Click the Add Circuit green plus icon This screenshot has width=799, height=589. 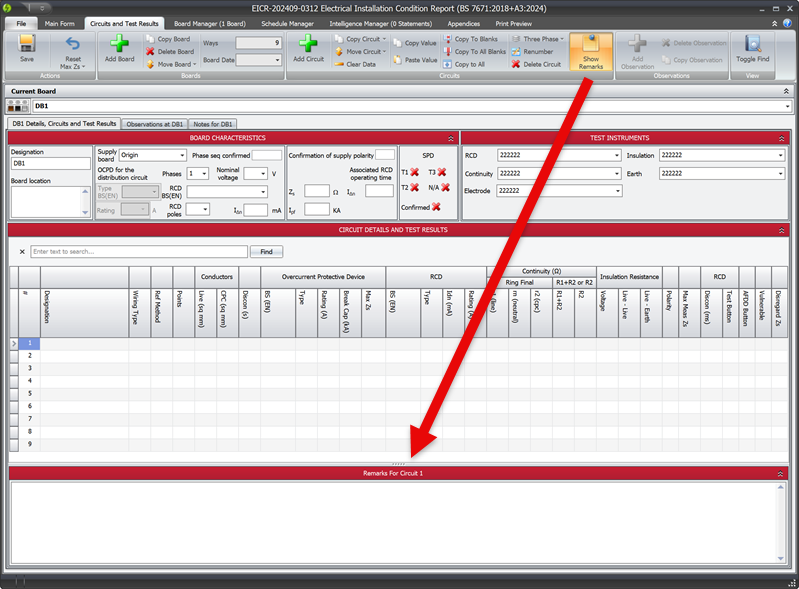308,43
